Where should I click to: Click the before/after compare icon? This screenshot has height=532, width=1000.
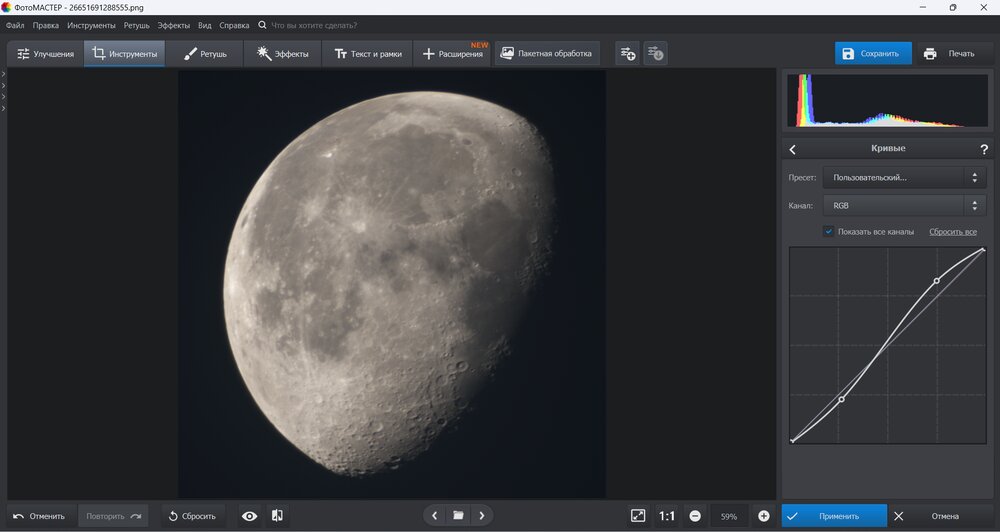coord(277,516)
